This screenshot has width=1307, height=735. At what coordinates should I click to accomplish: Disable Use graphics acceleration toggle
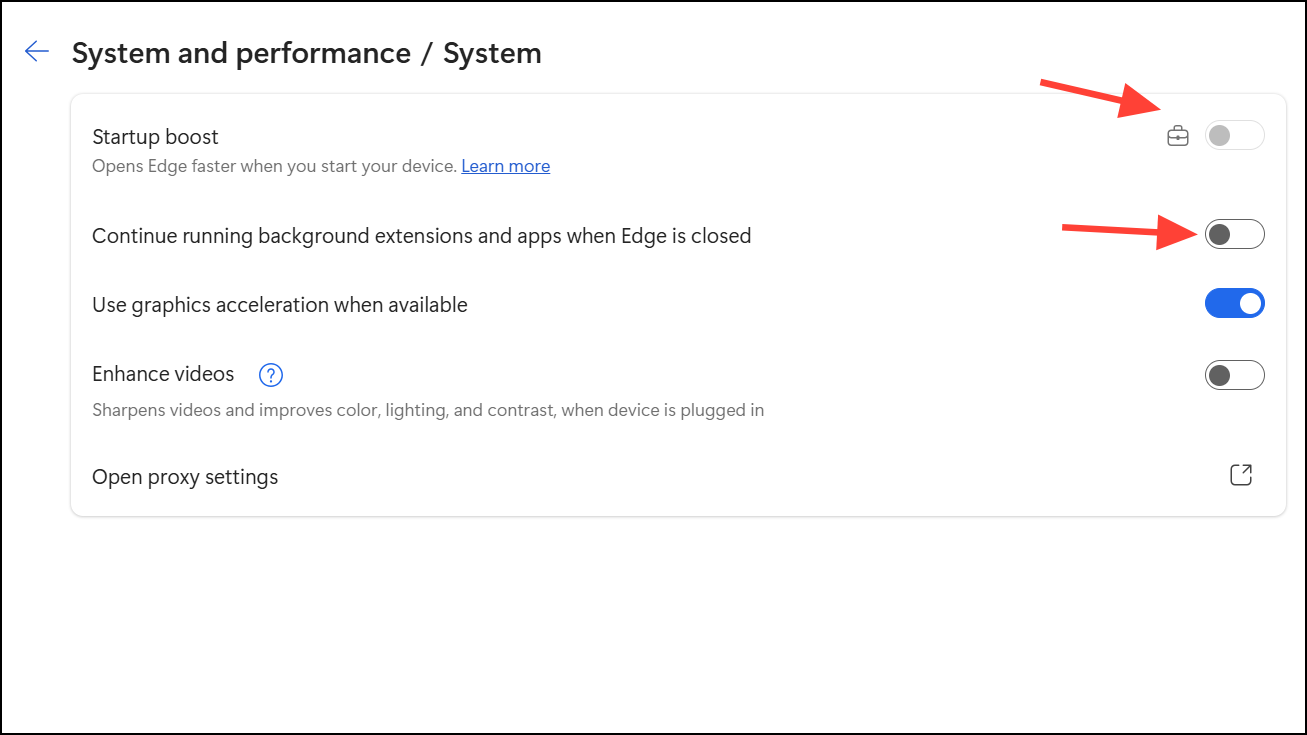pyautogui.click(x=1234, y=304)
